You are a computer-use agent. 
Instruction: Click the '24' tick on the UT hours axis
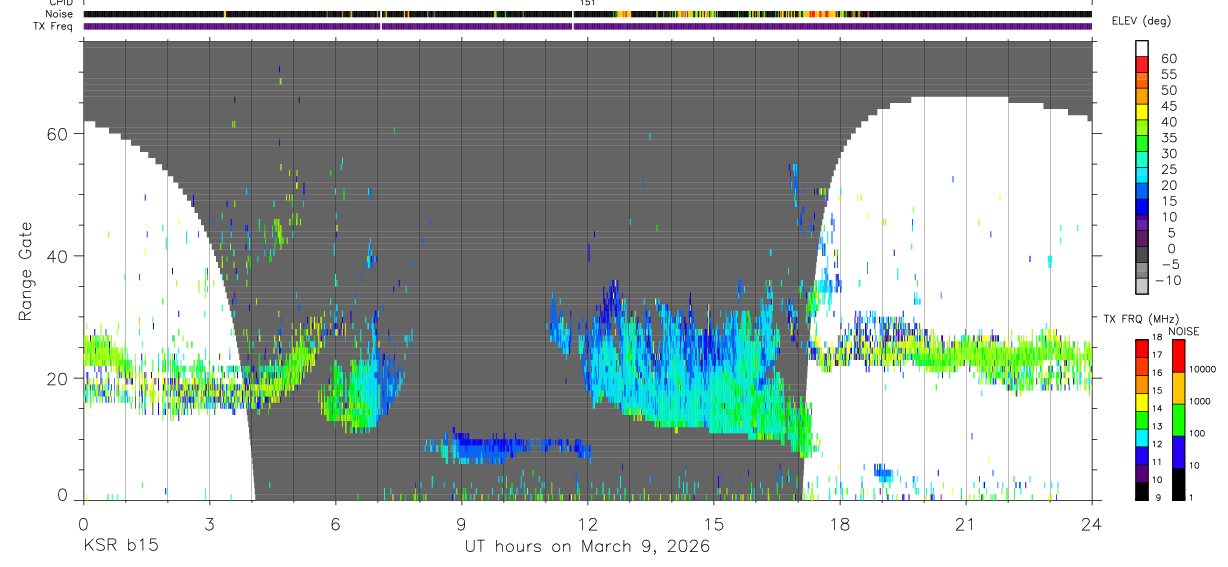[1091, 523]
